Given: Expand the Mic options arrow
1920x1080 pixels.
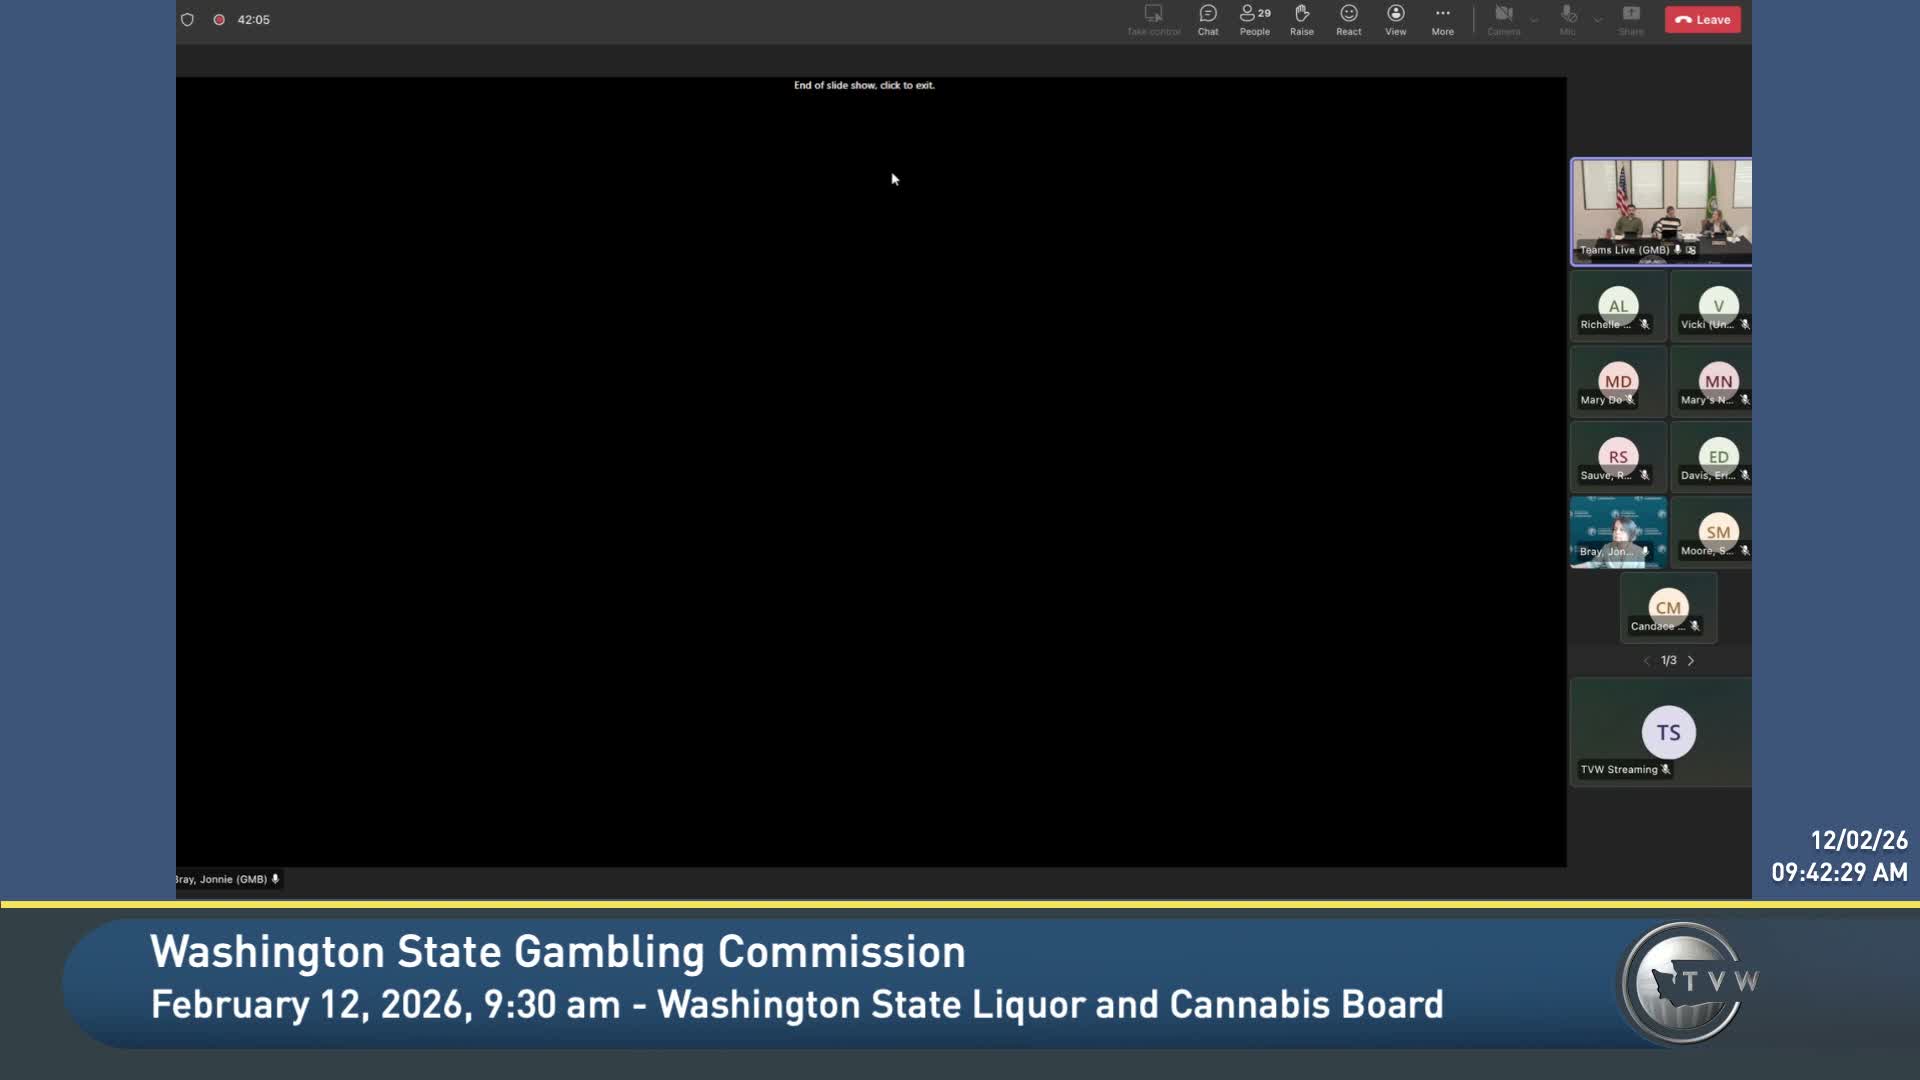Looking at the screenshot, I should pos(1598,20).
